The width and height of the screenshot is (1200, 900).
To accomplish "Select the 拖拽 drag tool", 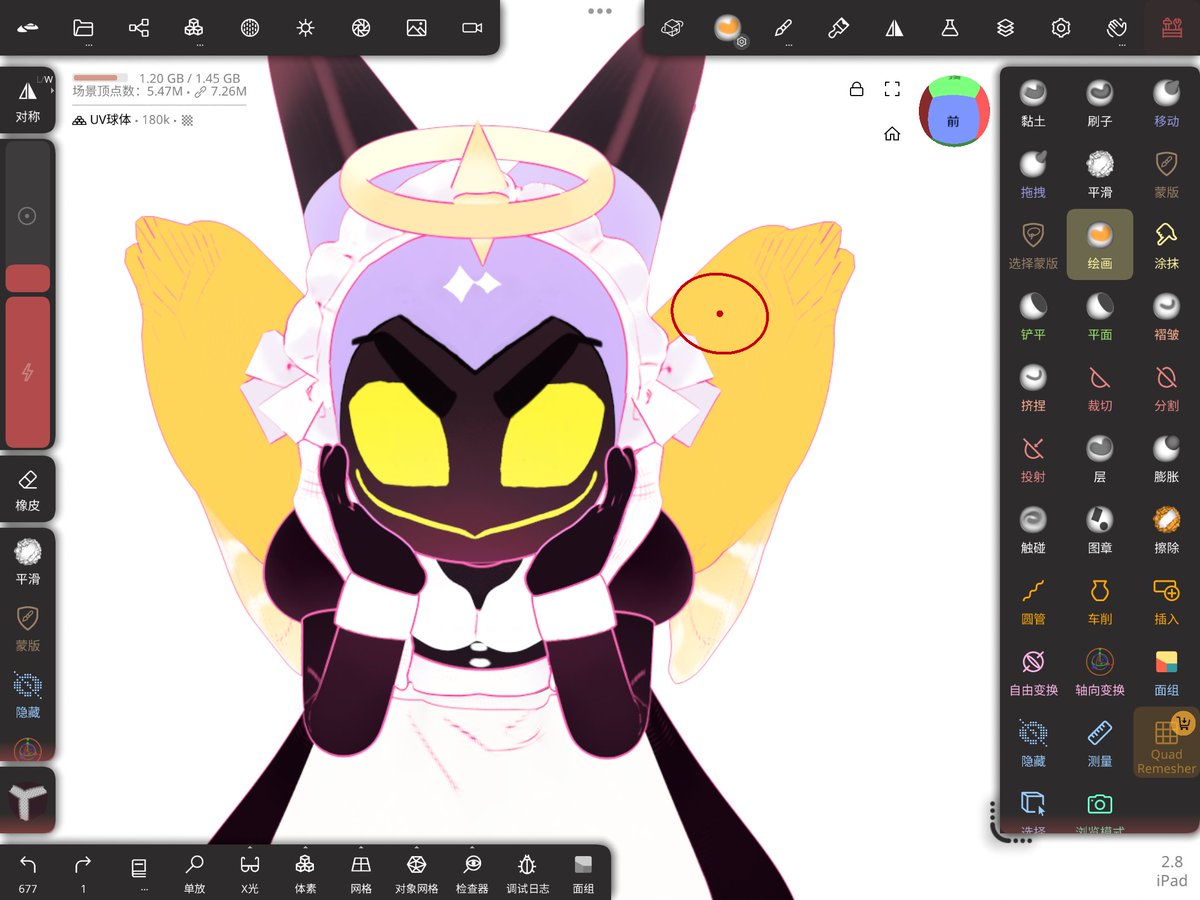I will pos(1033,174).
